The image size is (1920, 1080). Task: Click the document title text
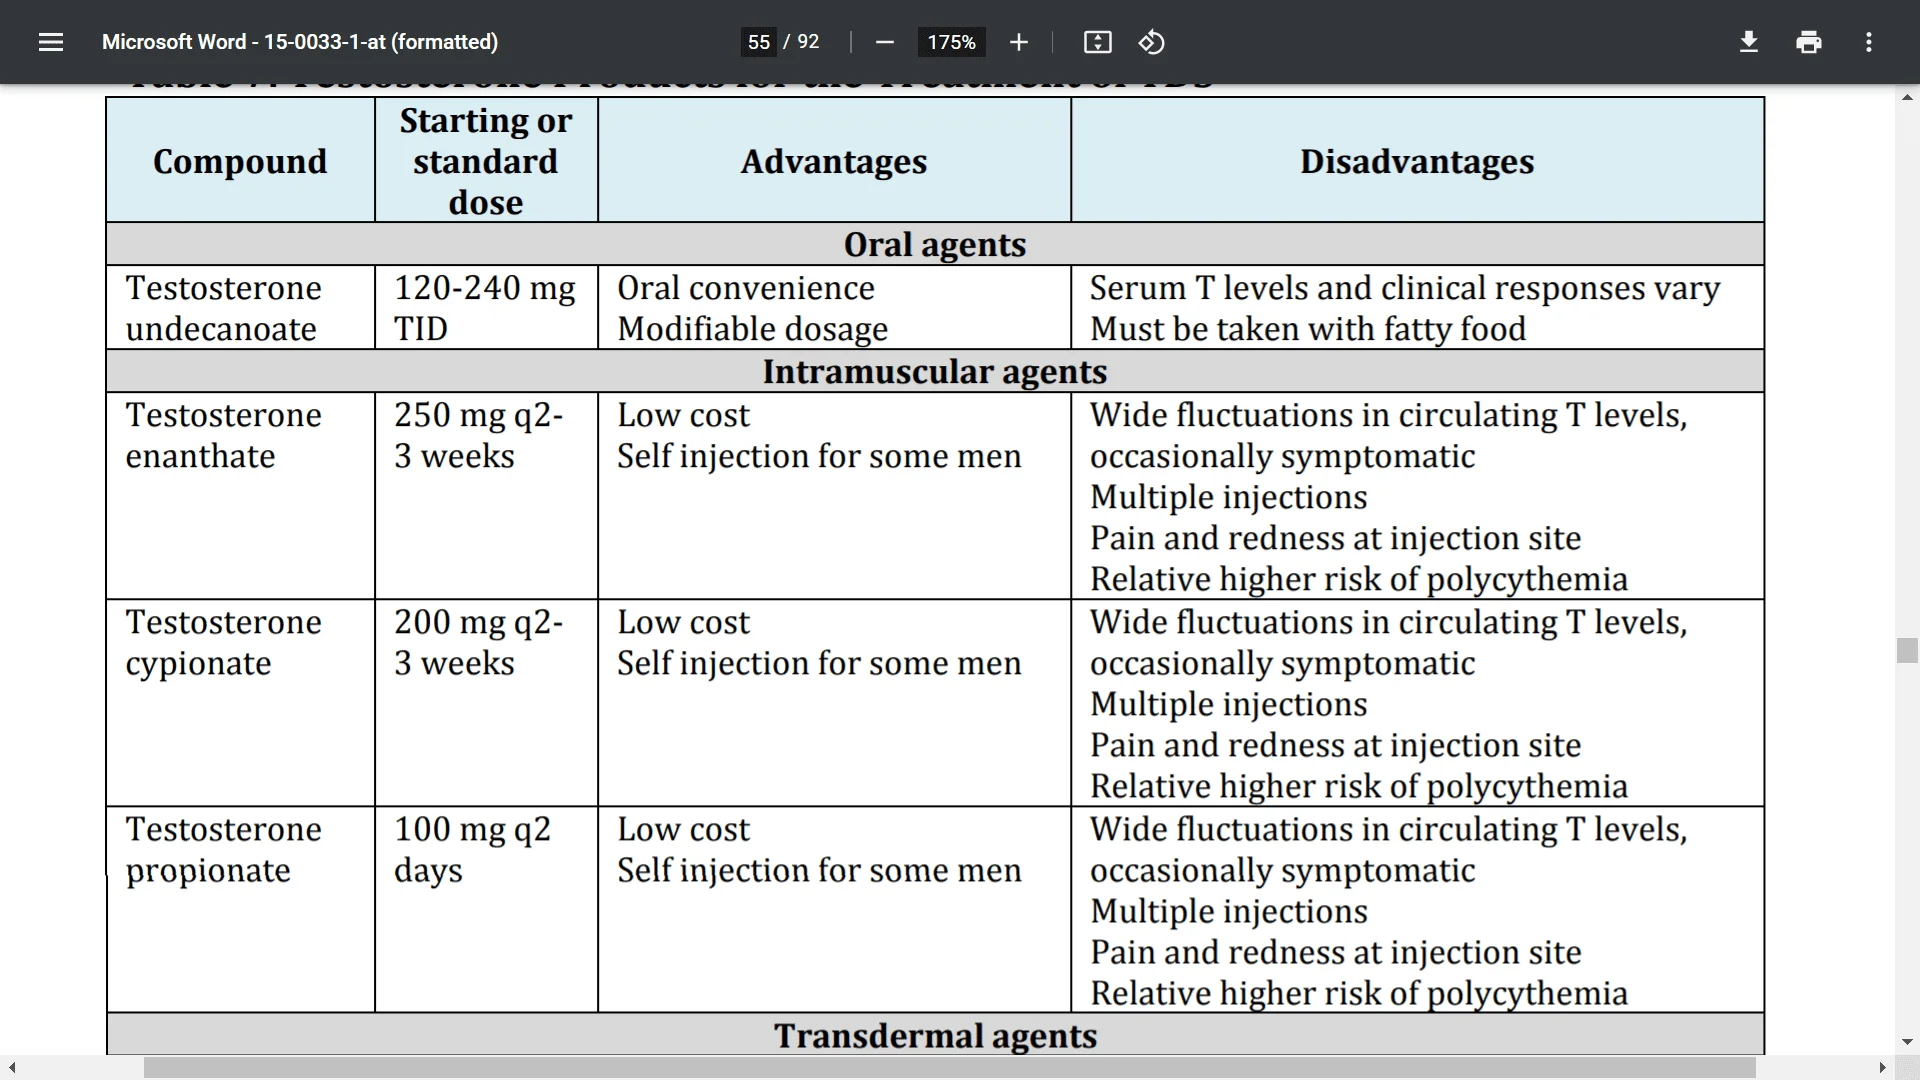click(300, 42)
